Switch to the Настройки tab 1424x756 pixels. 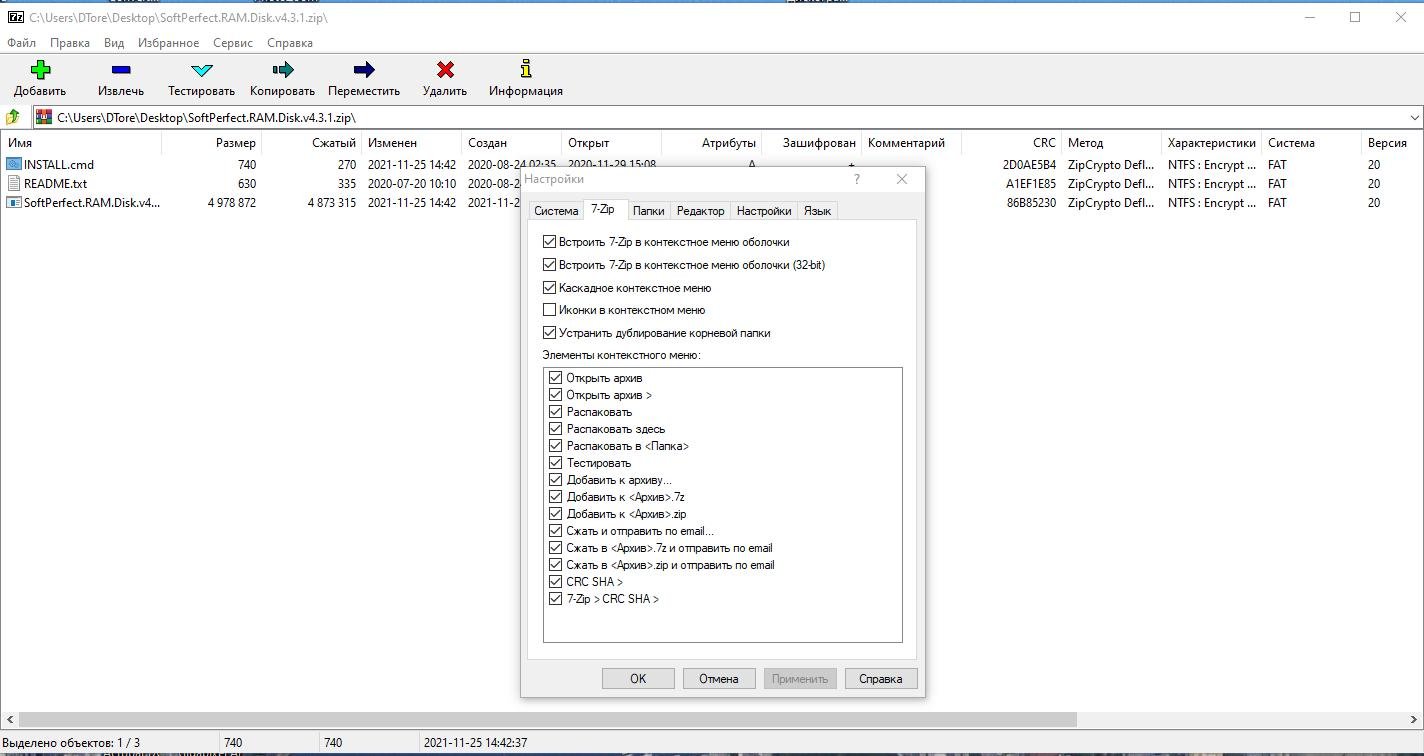tap(764, 211)
